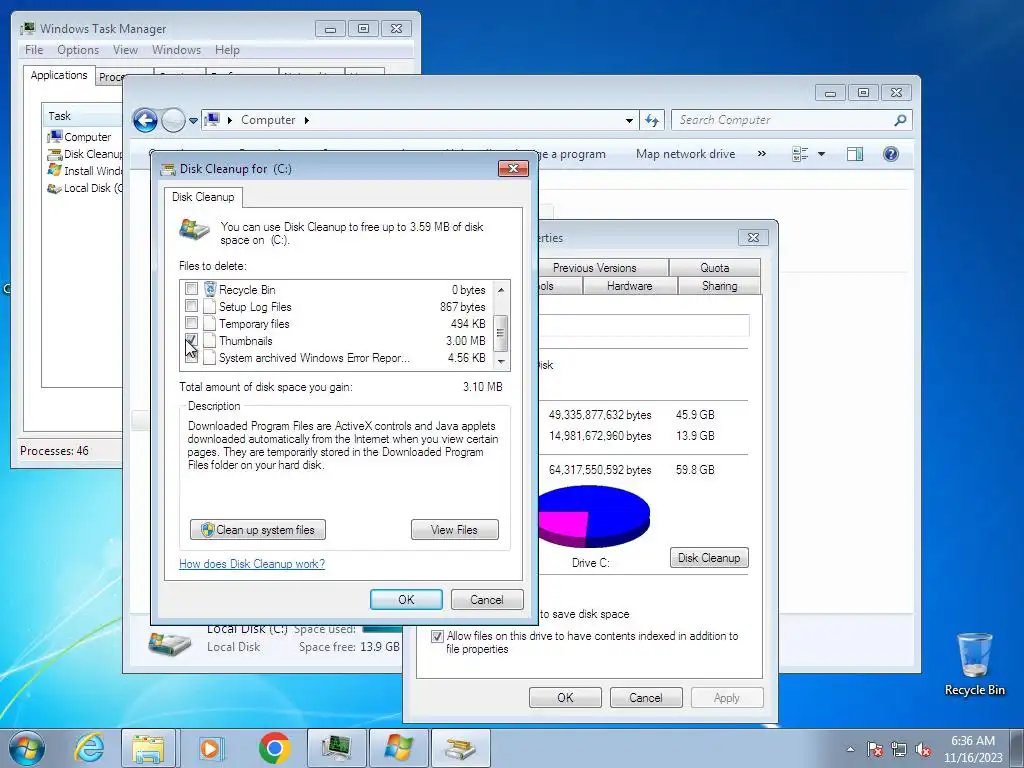Click computer icon in address bar
Image resolution: width=1024 pixels, height=768 pixels.
click(x=212, y=120)
